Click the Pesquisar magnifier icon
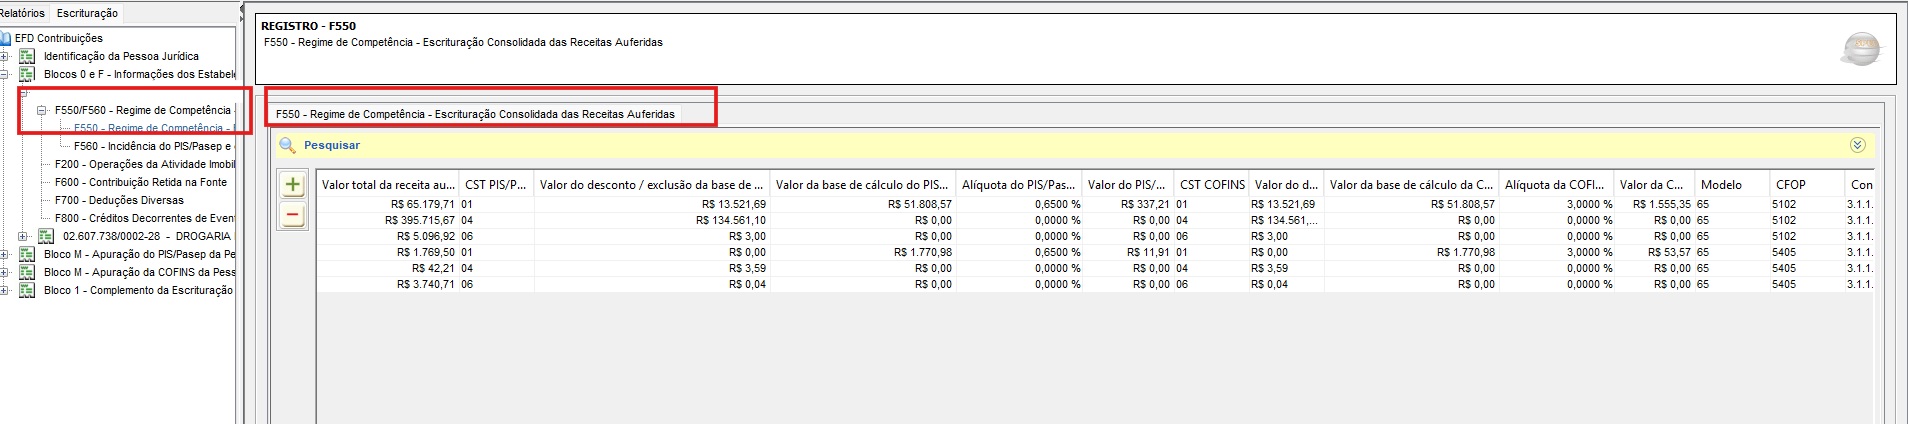Viewport: 1908px width, 424px height. pos(287,145)
